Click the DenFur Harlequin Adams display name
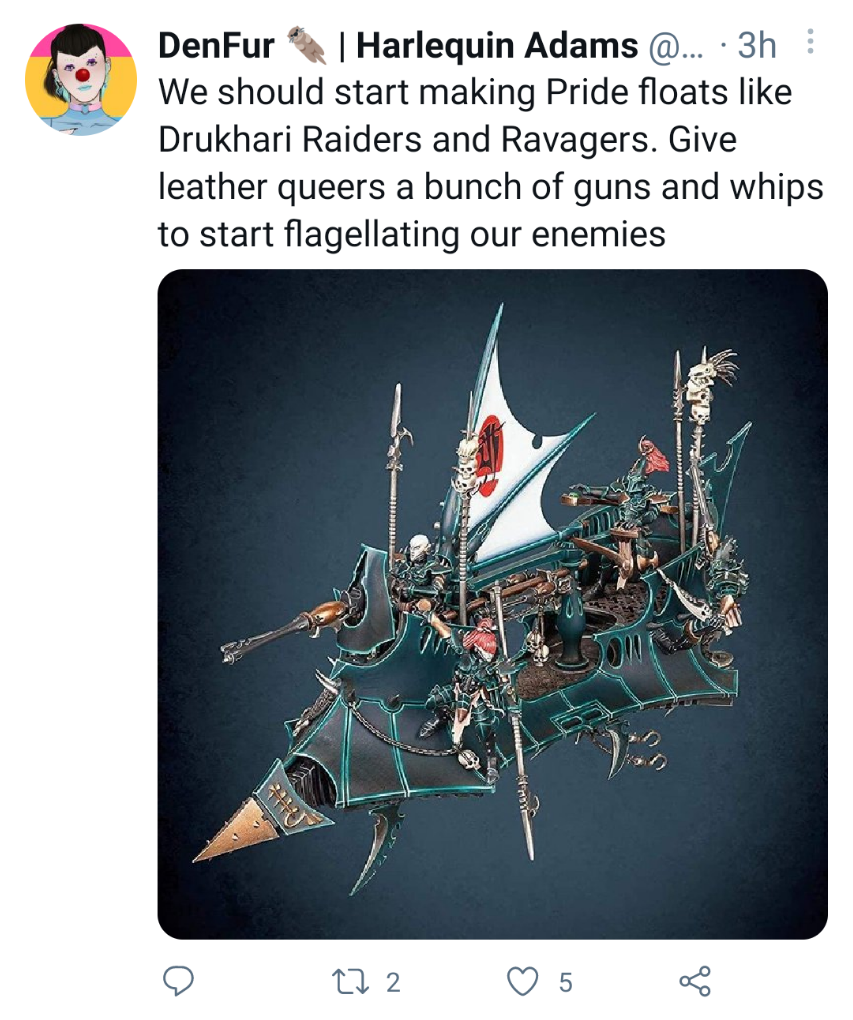This screenshot has height=1020, width=853. [398, 46]
